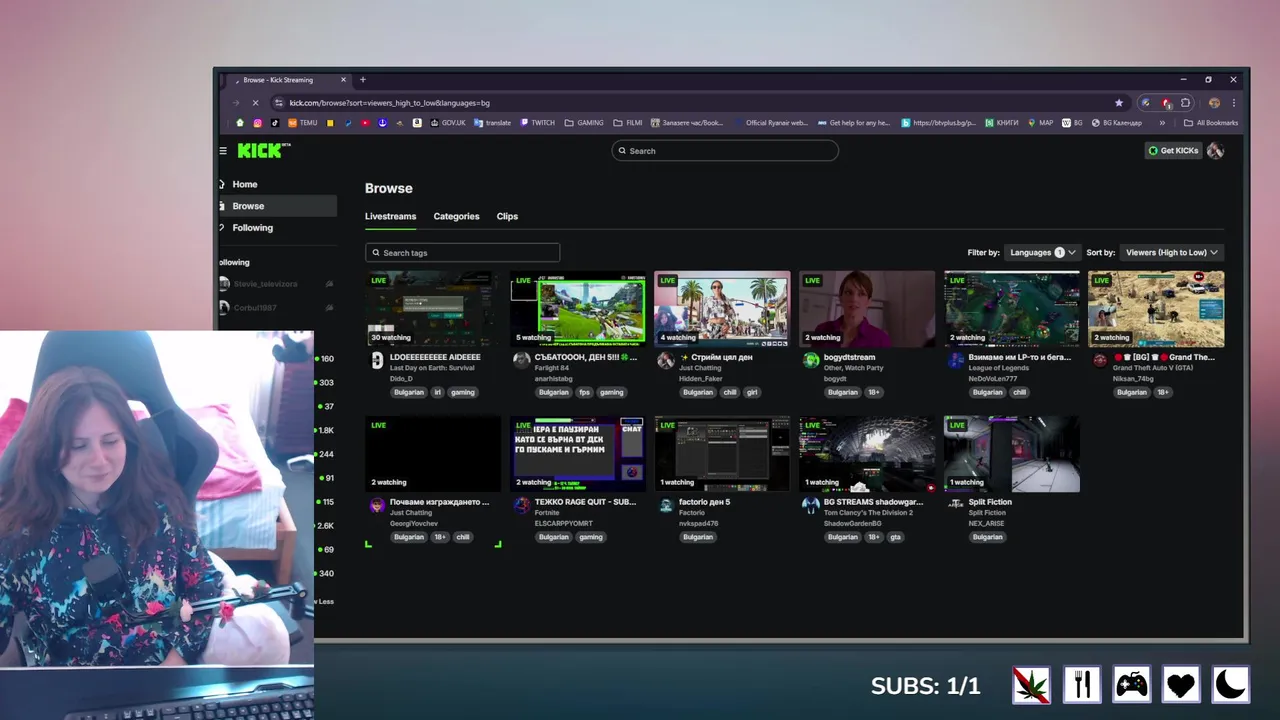1280x720 pixels.
Task: Open the bogydtstream stream thumbnail
Action: click(x=866, y=309)
